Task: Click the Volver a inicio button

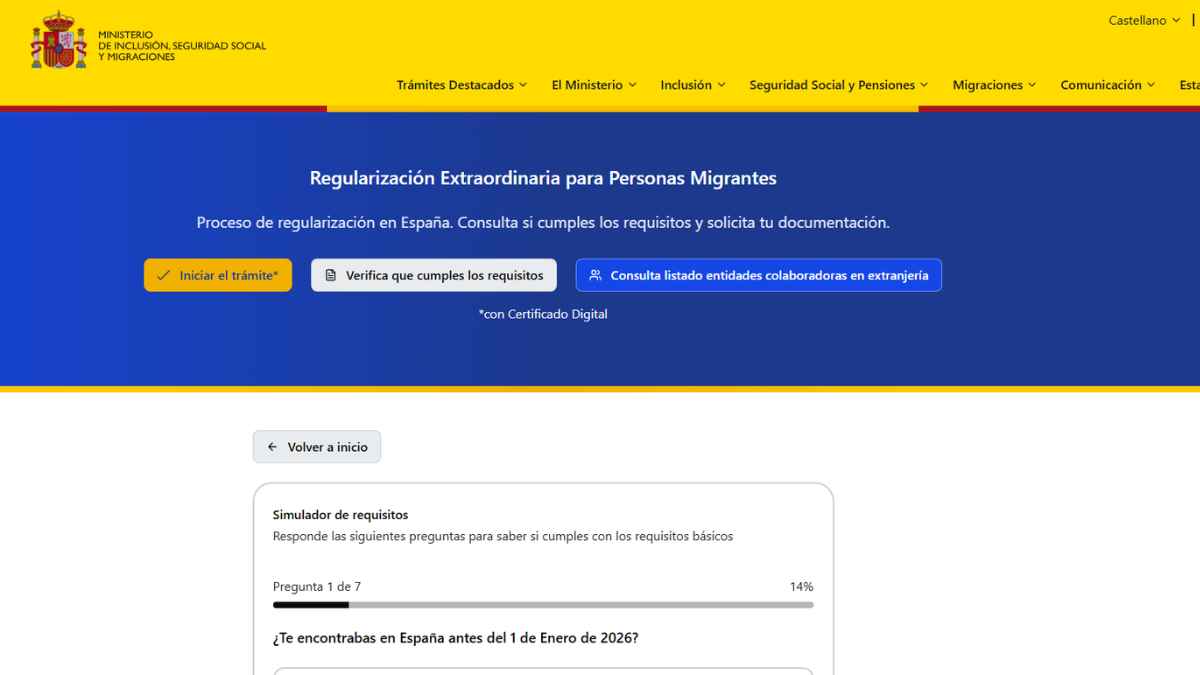Action: pyautogui.click(x=317, y=446)
